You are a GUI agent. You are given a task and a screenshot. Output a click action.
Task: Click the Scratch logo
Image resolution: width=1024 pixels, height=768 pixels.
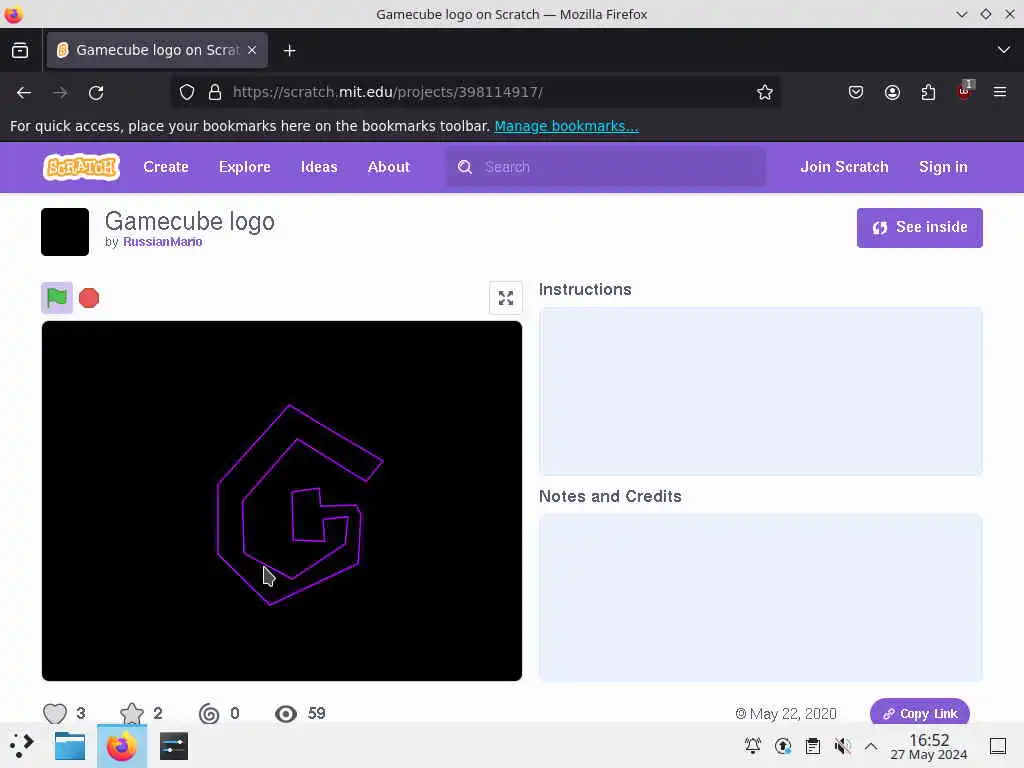coord(81,167)
